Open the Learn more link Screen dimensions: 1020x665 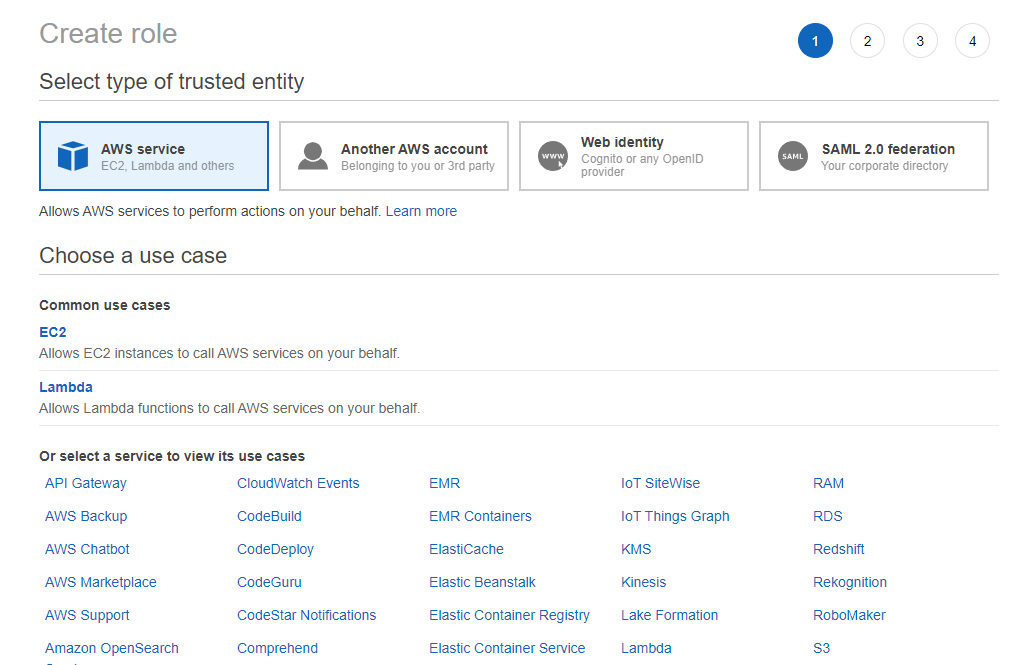pos(421,211)
